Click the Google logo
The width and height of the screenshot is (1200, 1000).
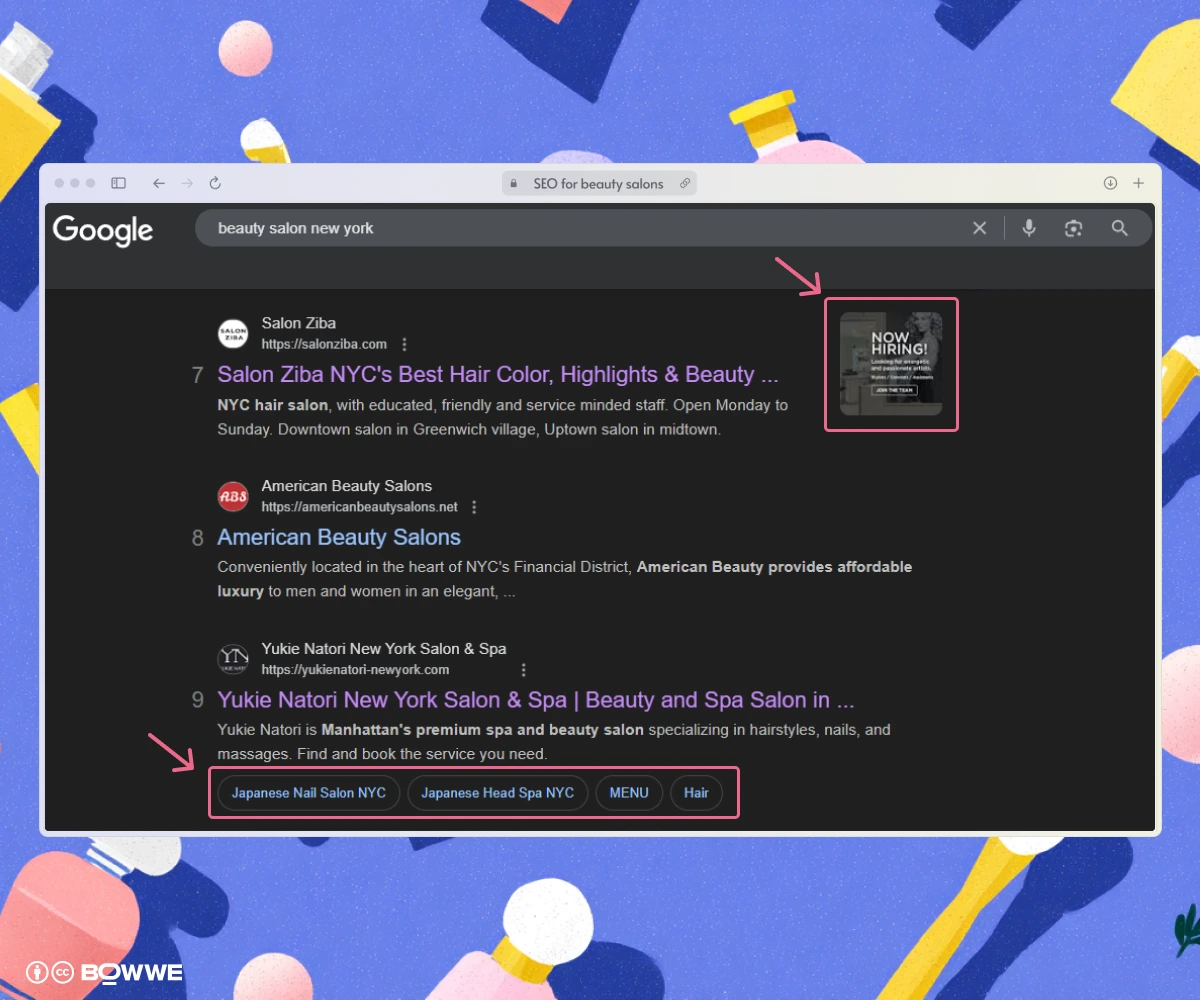103,230
